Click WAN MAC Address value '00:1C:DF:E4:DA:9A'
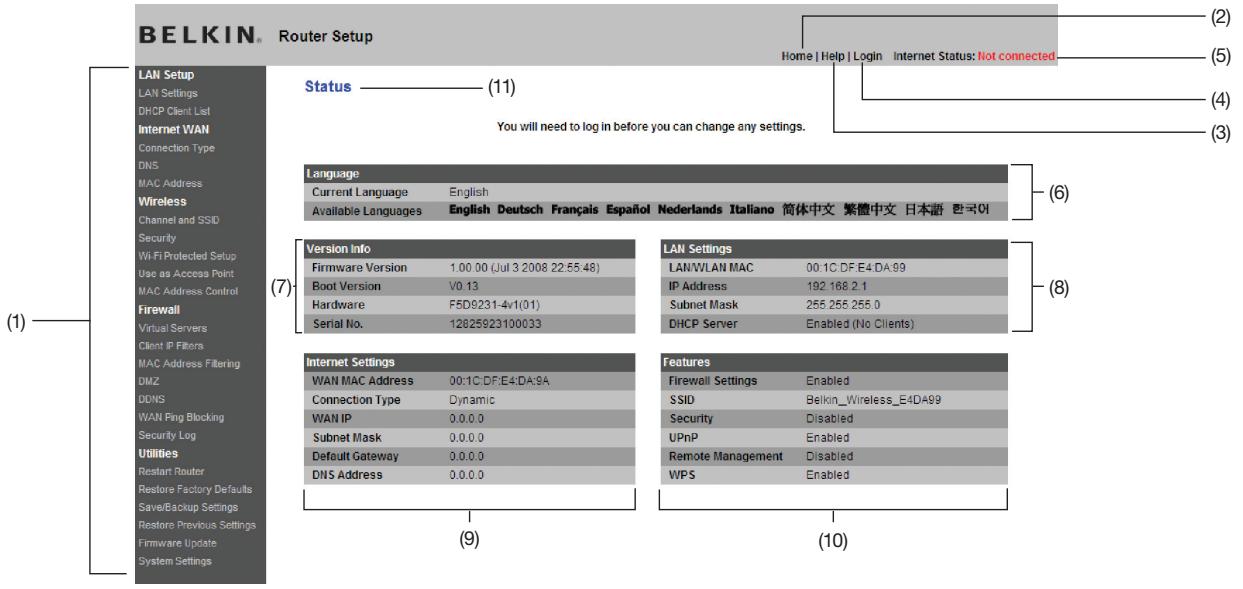This screenshot has width=1243, height=589. (x=498, y=381)
